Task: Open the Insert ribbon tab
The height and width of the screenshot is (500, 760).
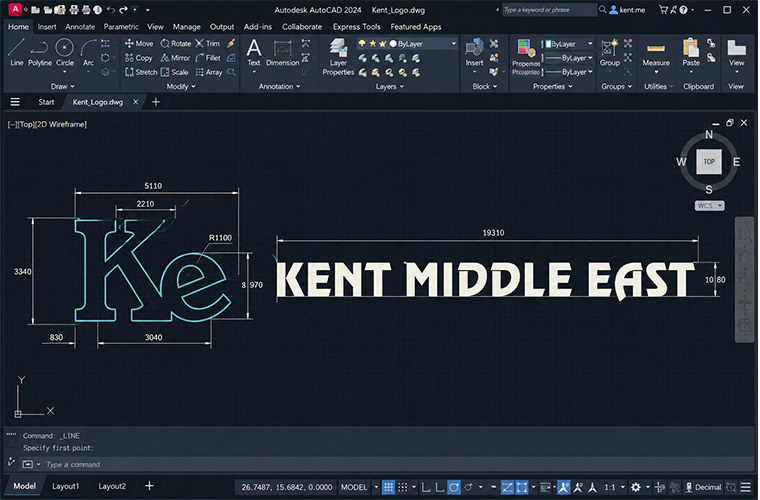Action: (x=47, y=27)
